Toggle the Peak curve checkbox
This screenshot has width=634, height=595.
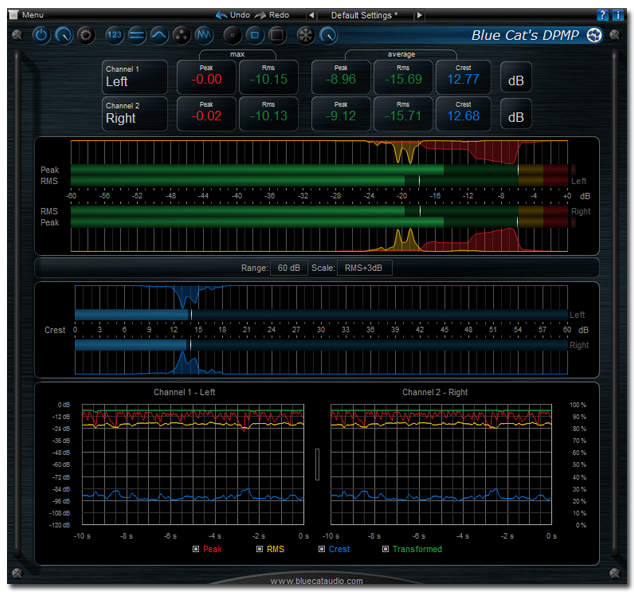tap(196, 549)
